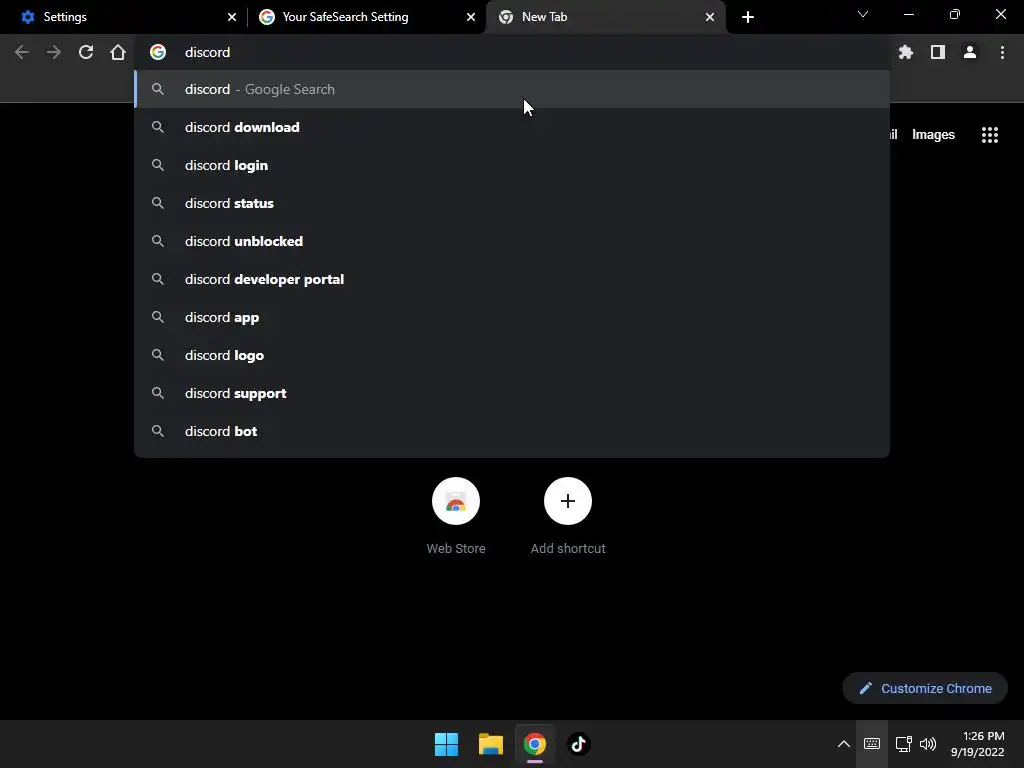Screen dimensions: 1024x768
Task: Open File Explorer from the taskbar
Action: click(490, 744)
